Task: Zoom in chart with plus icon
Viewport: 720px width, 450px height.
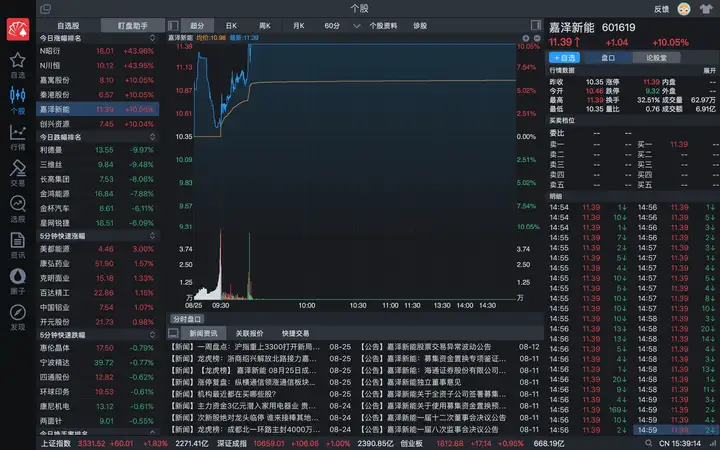Action: (x=526, y=38)
